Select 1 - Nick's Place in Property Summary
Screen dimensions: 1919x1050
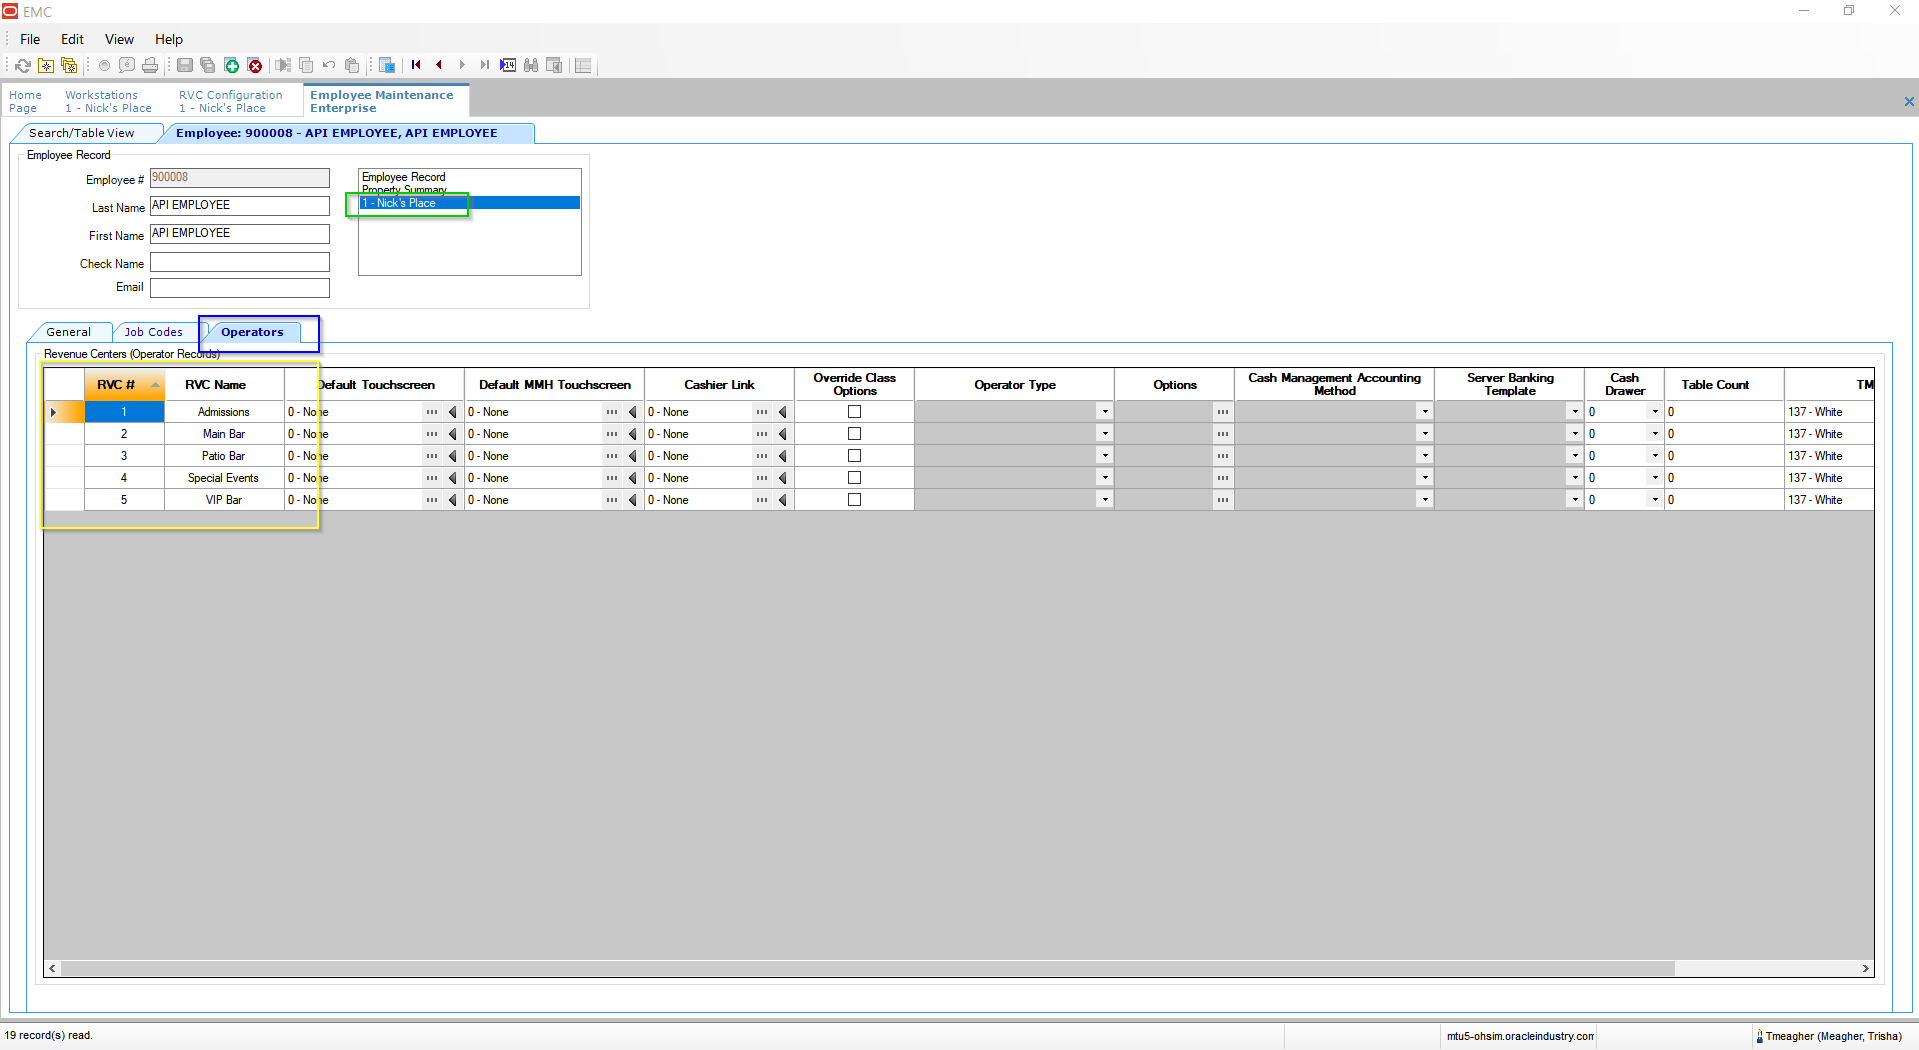410,202
